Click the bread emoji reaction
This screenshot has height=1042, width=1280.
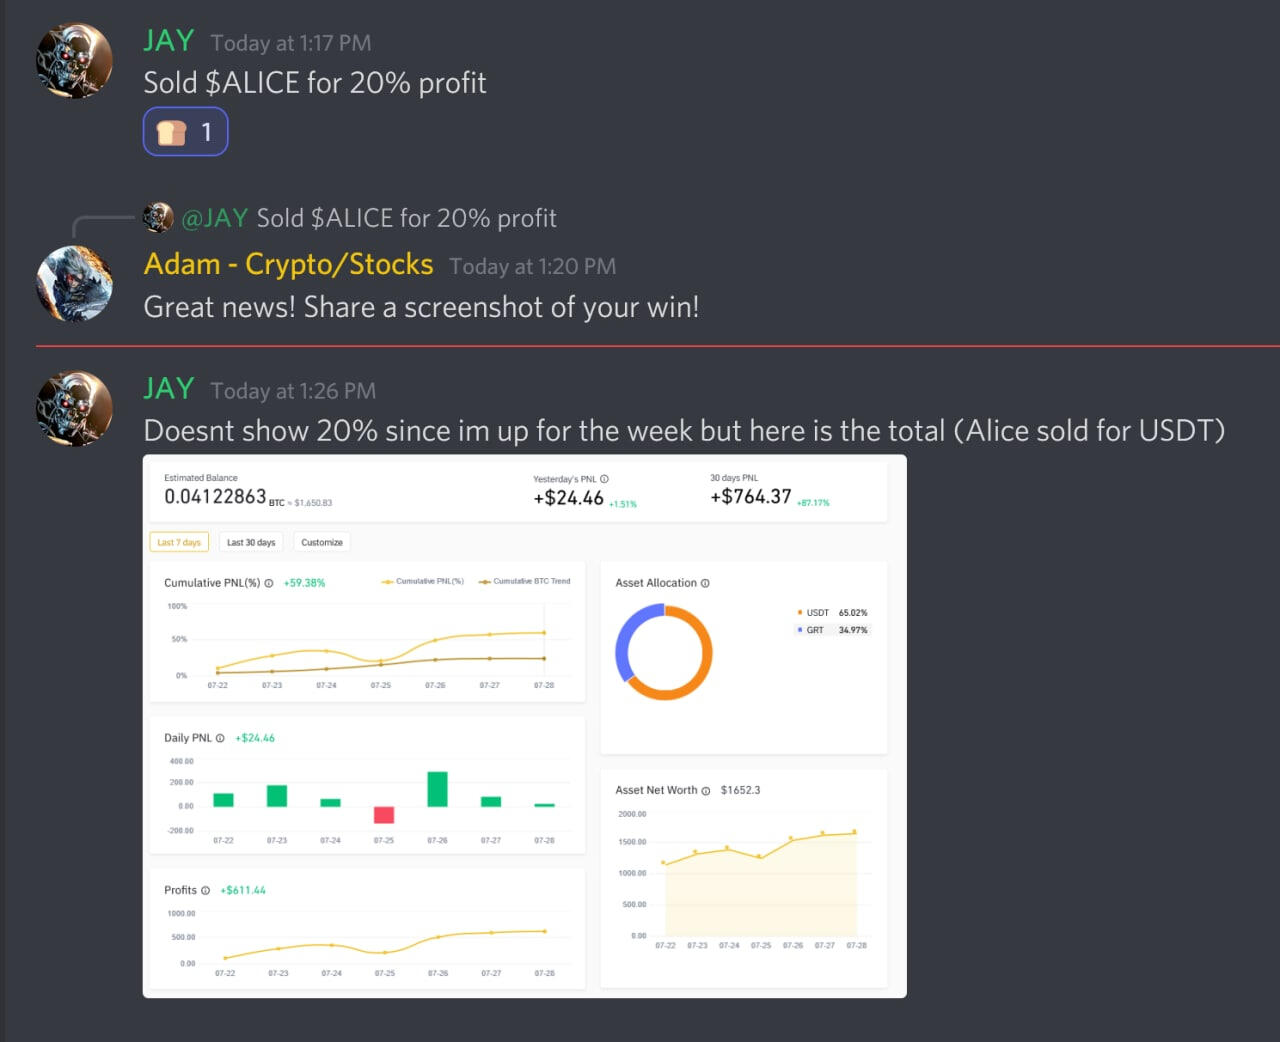click(x=185, y=132)
